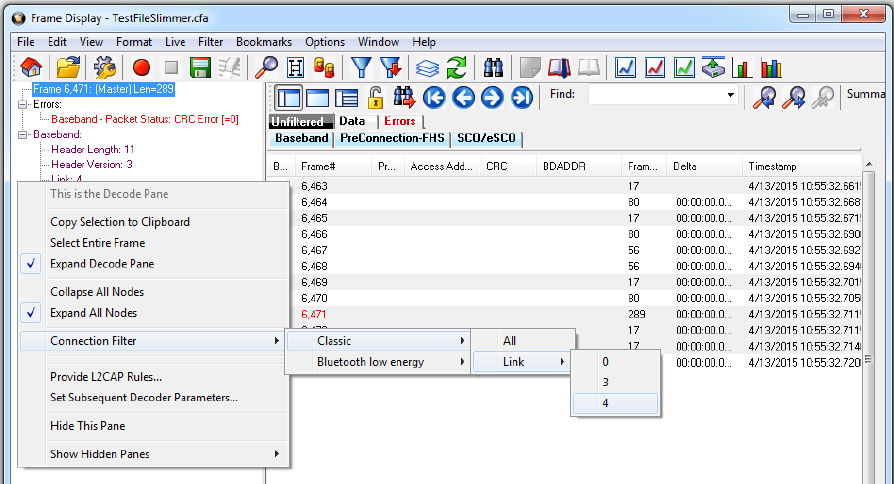Image resolution: width=894 pixels, height=484 pixels.
Task: Go to first frame arrow button
Action: coord(434,97)
